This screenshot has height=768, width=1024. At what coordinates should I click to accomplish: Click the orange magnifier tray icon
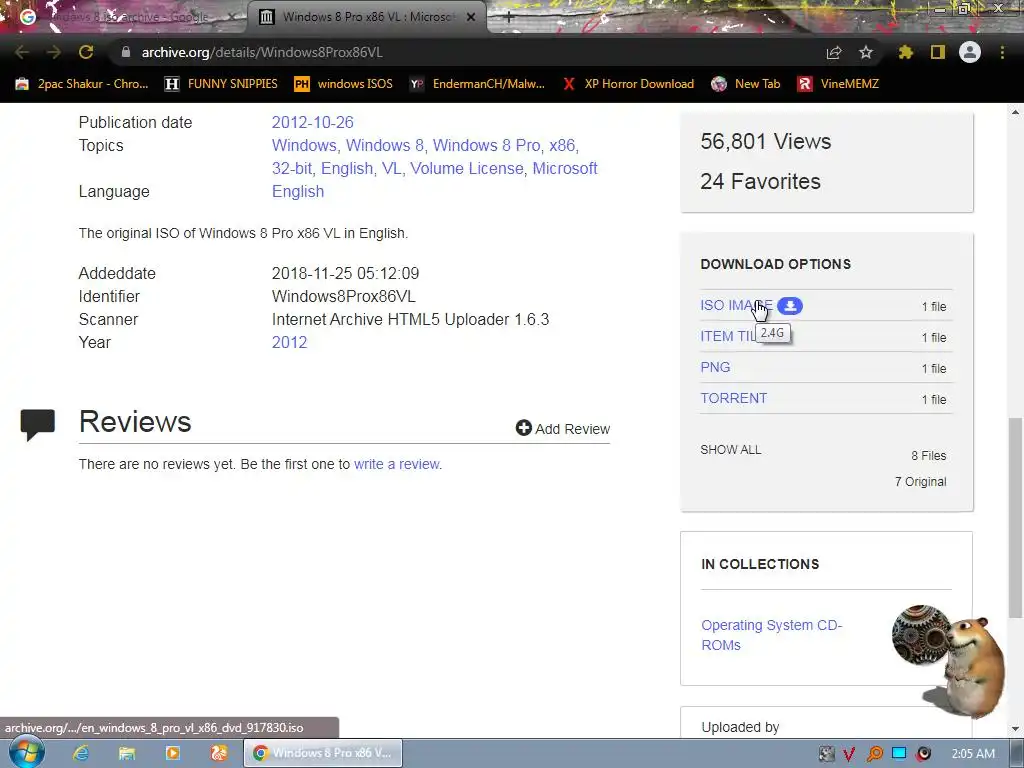coord(874,754)
